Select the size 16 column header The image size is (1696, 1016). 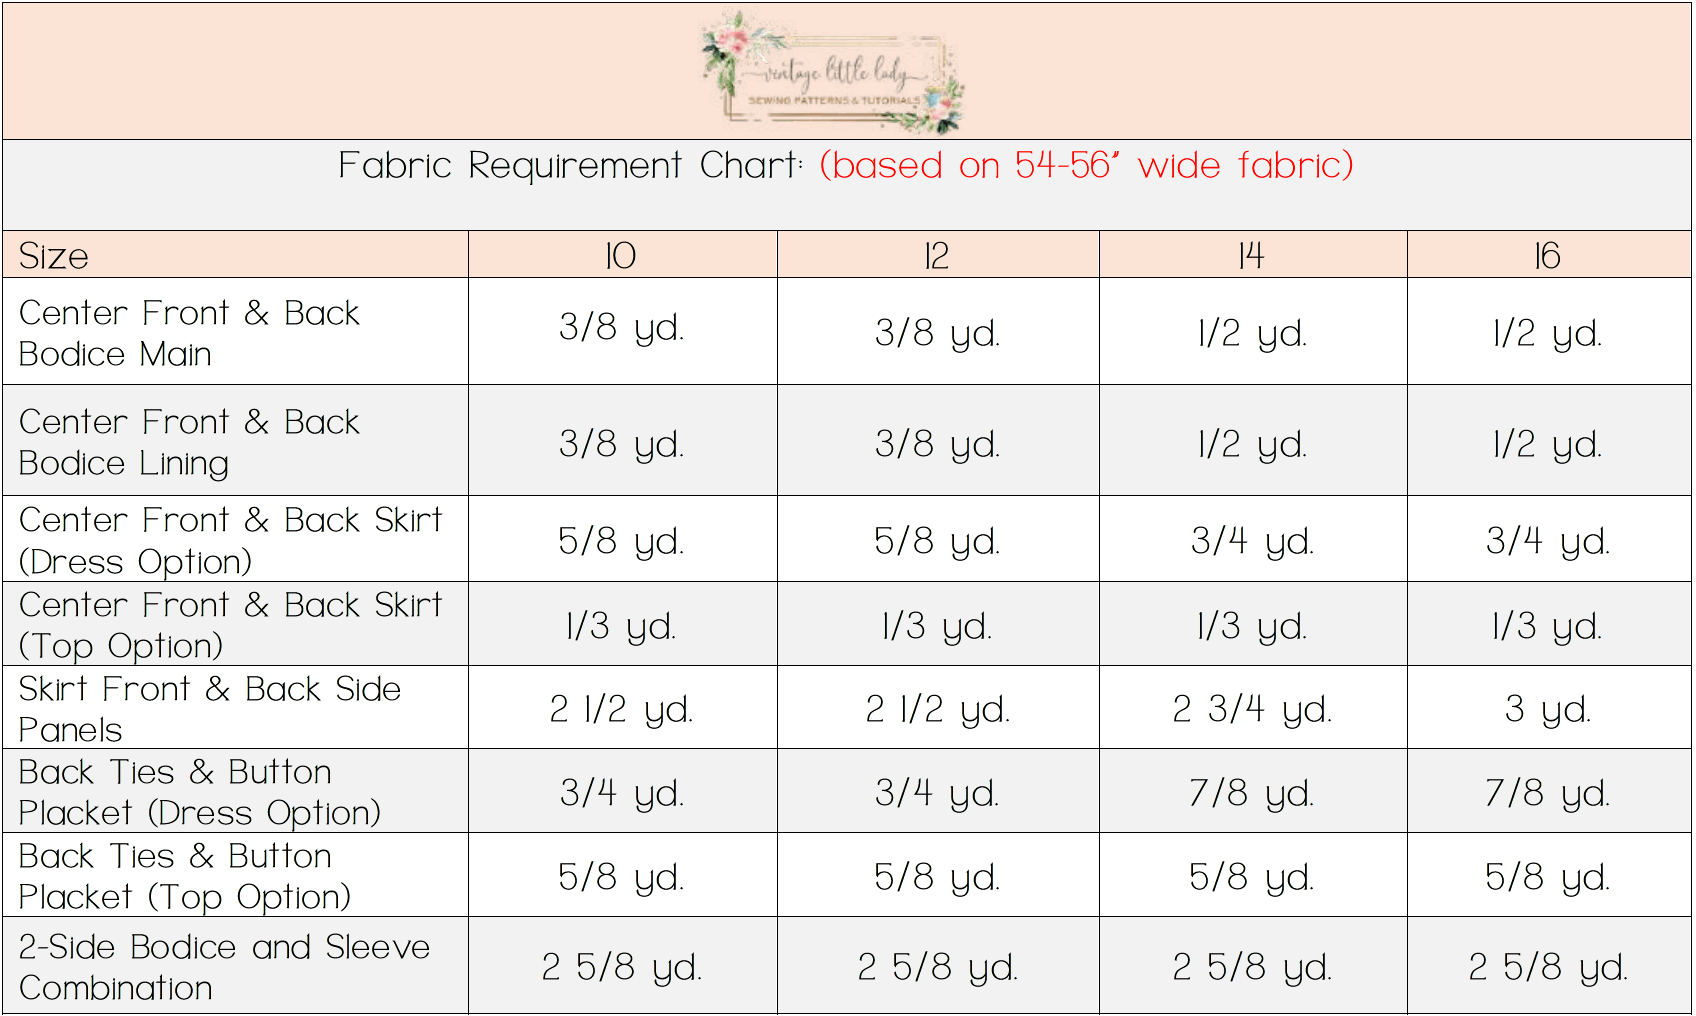[1548, 256]
